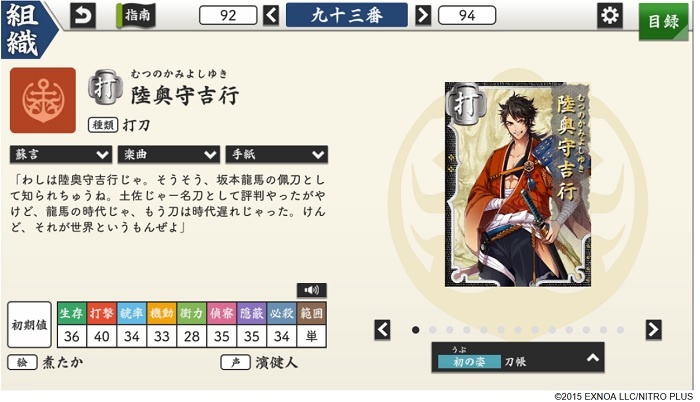Jump to entry number 92
Viewport: 700px width, 402px height.
pos(228,15)
